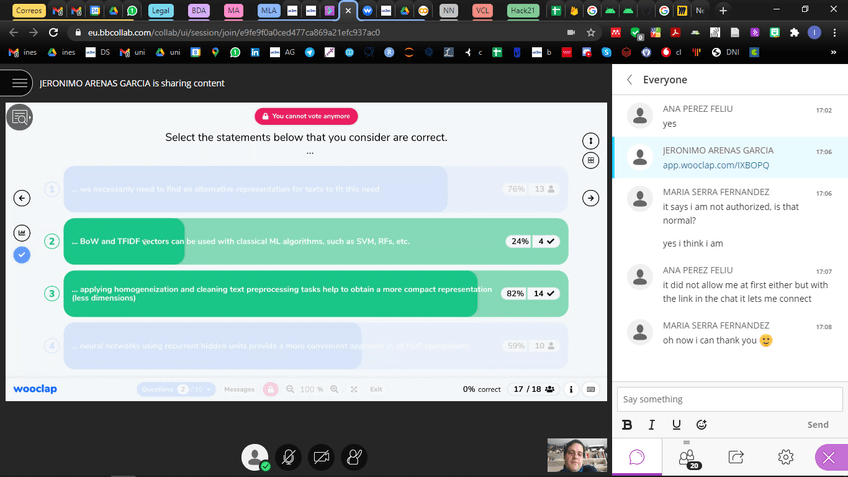Open the My Settings gear tab
This screenshot has width=848, height=477.
(785, 457)
